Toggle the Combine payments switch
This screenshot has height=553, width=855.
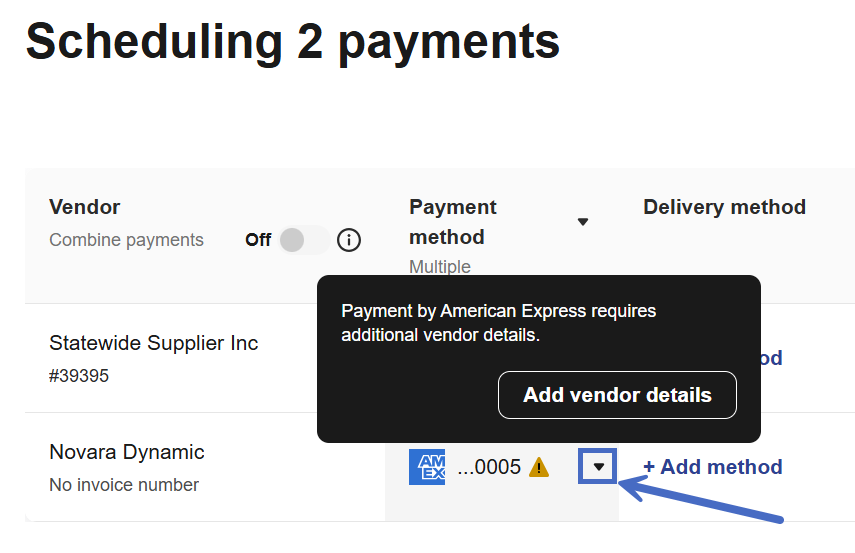[x=303, y=240]
